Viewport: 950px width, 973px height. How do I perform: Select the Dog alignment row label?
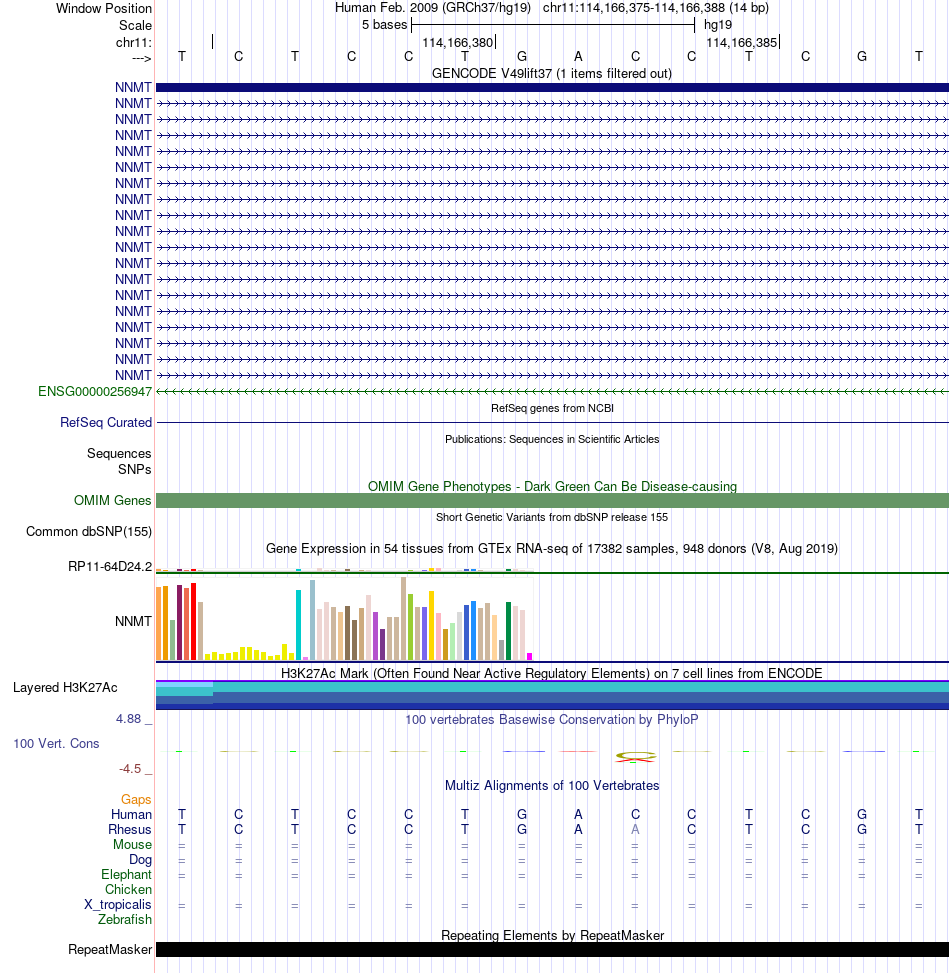(140, 859)
